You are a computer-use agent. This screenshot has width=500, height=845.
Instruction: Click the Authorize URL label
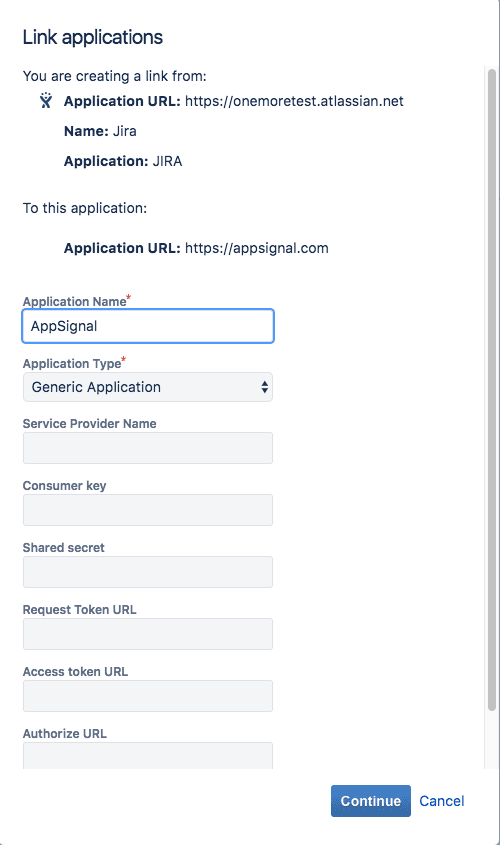[65, 733]
